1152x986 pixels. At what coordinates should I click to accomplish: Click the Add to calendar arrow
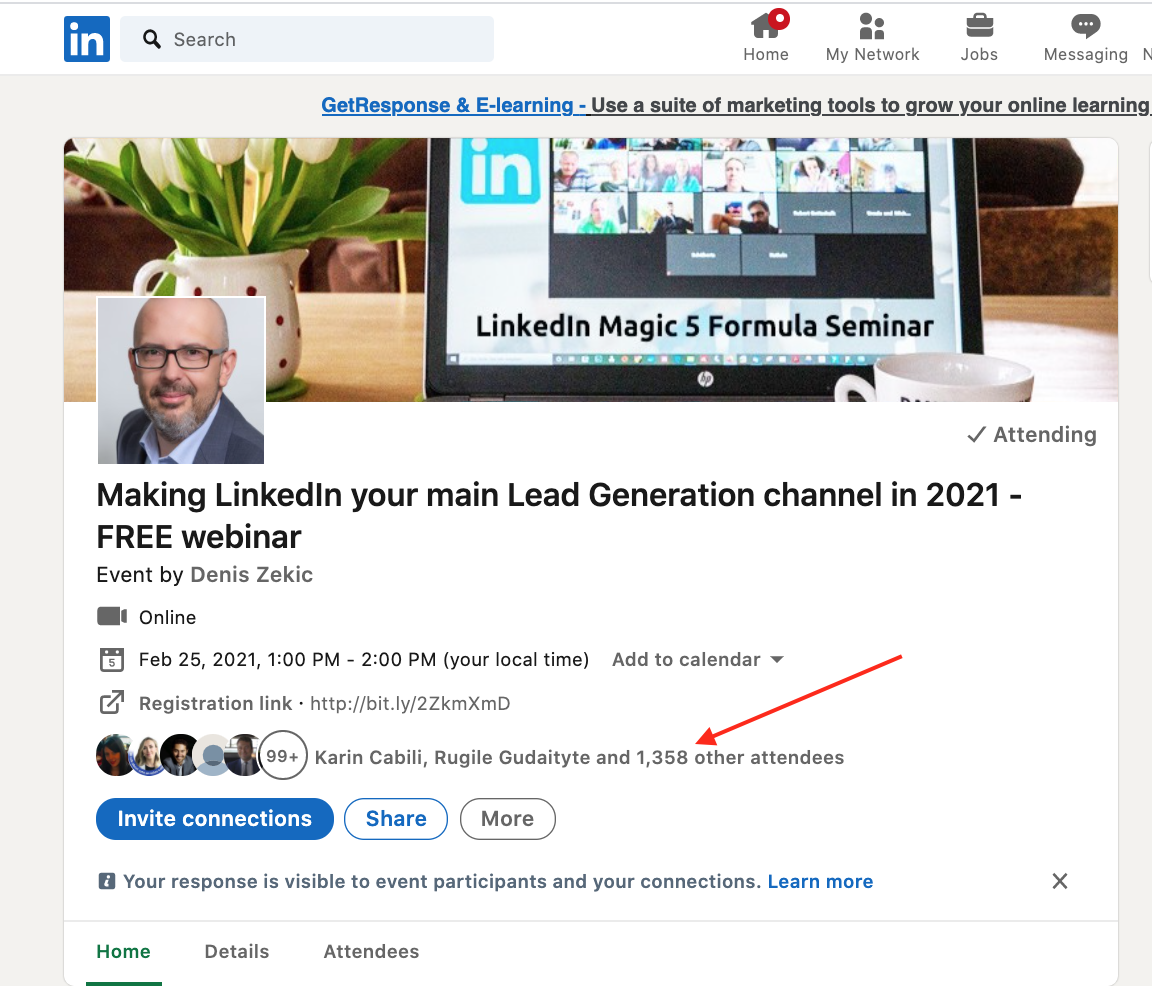pos(777,660)
